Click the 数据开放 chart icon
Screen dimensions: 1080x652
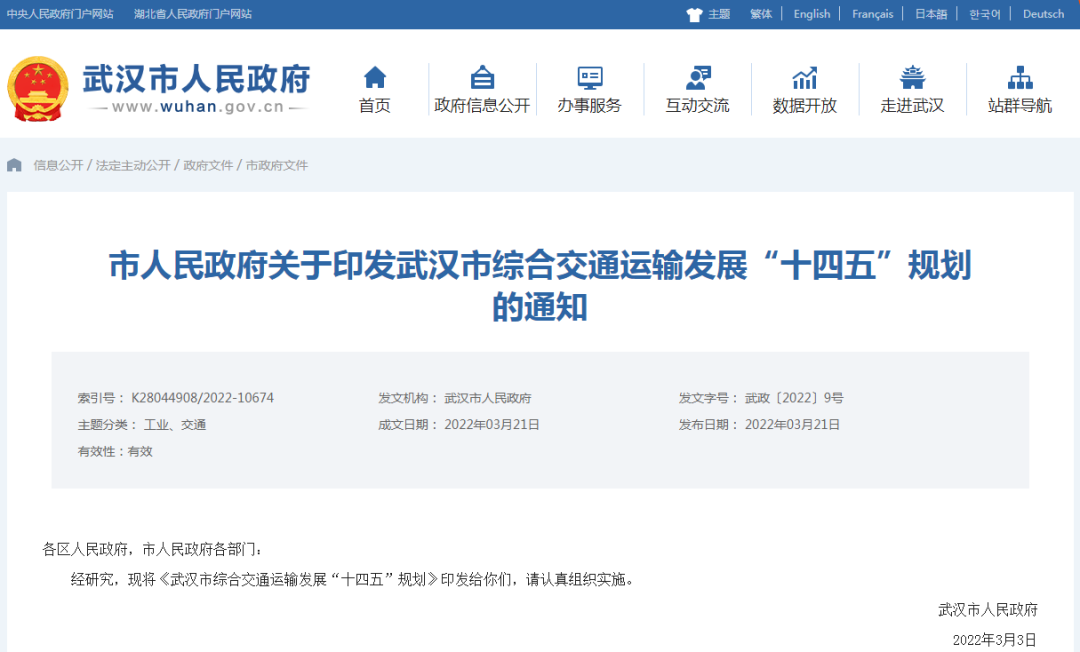[x=804, y=78]
